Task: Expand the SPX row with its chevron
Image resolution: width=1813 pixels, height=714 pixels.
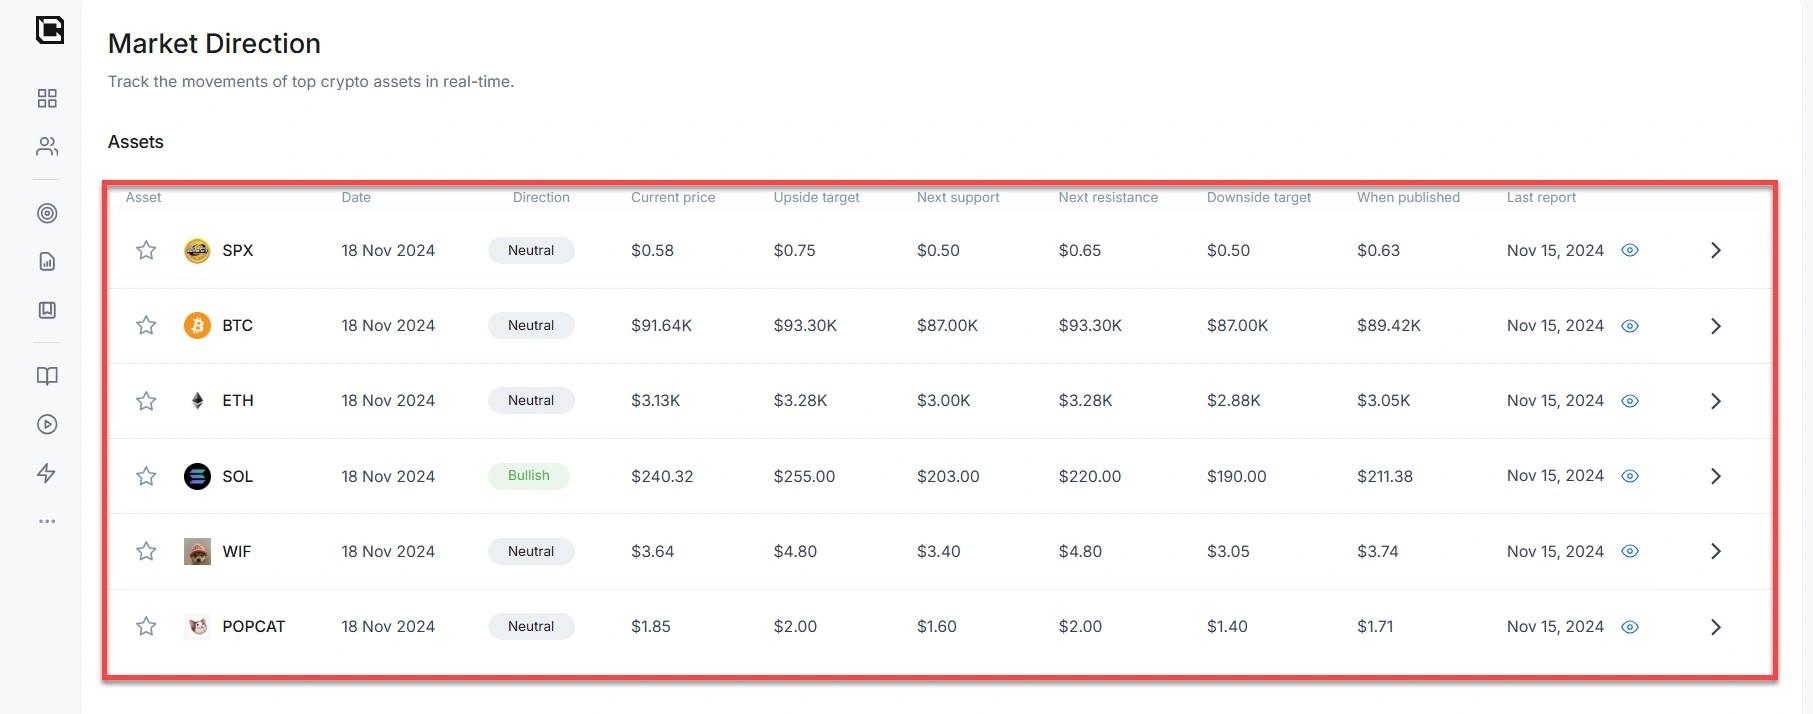Action: coord(1716,250)
